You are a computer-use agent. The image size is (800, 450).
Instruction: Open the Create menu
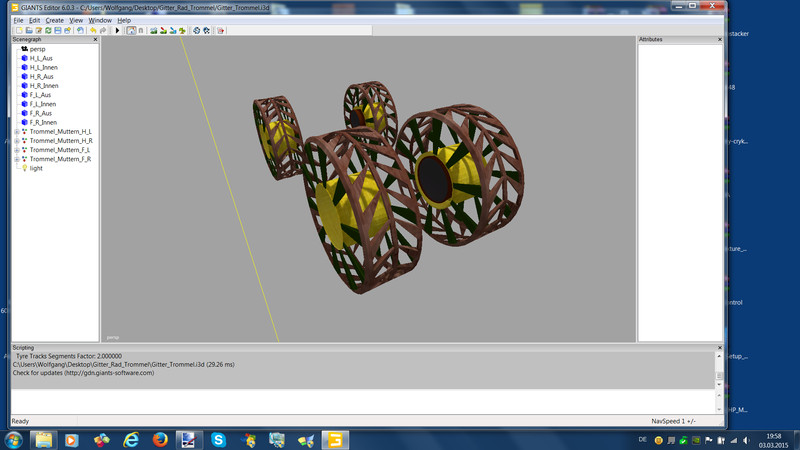pyautogui.click(x=54, y=20)
